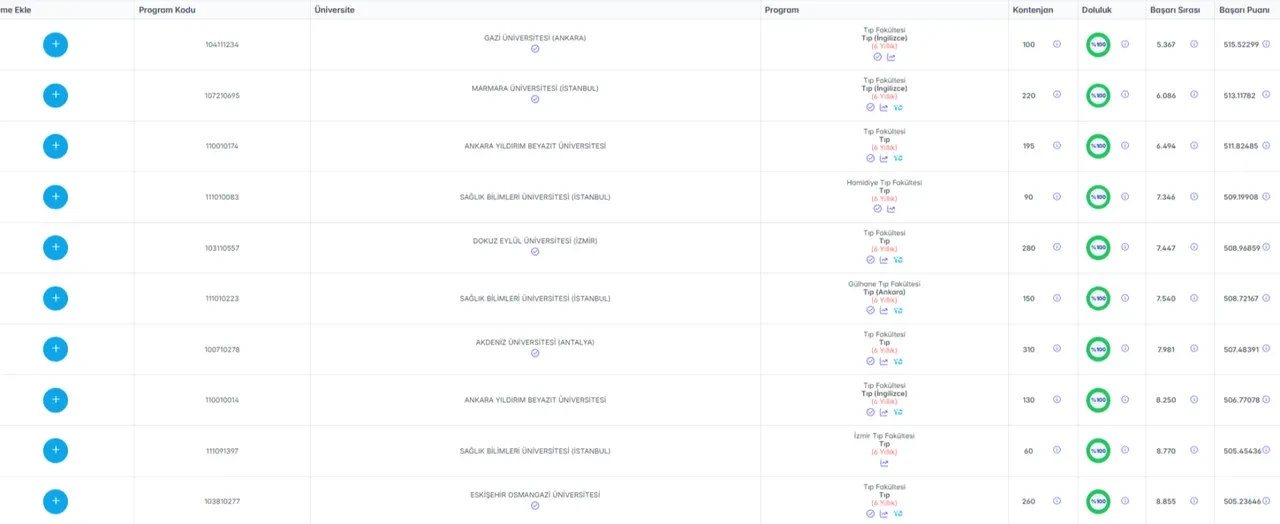Open the chart icon for Marmara Tıp (İngilizce)
Screen dimensions: 1280x524
[884, 107]
